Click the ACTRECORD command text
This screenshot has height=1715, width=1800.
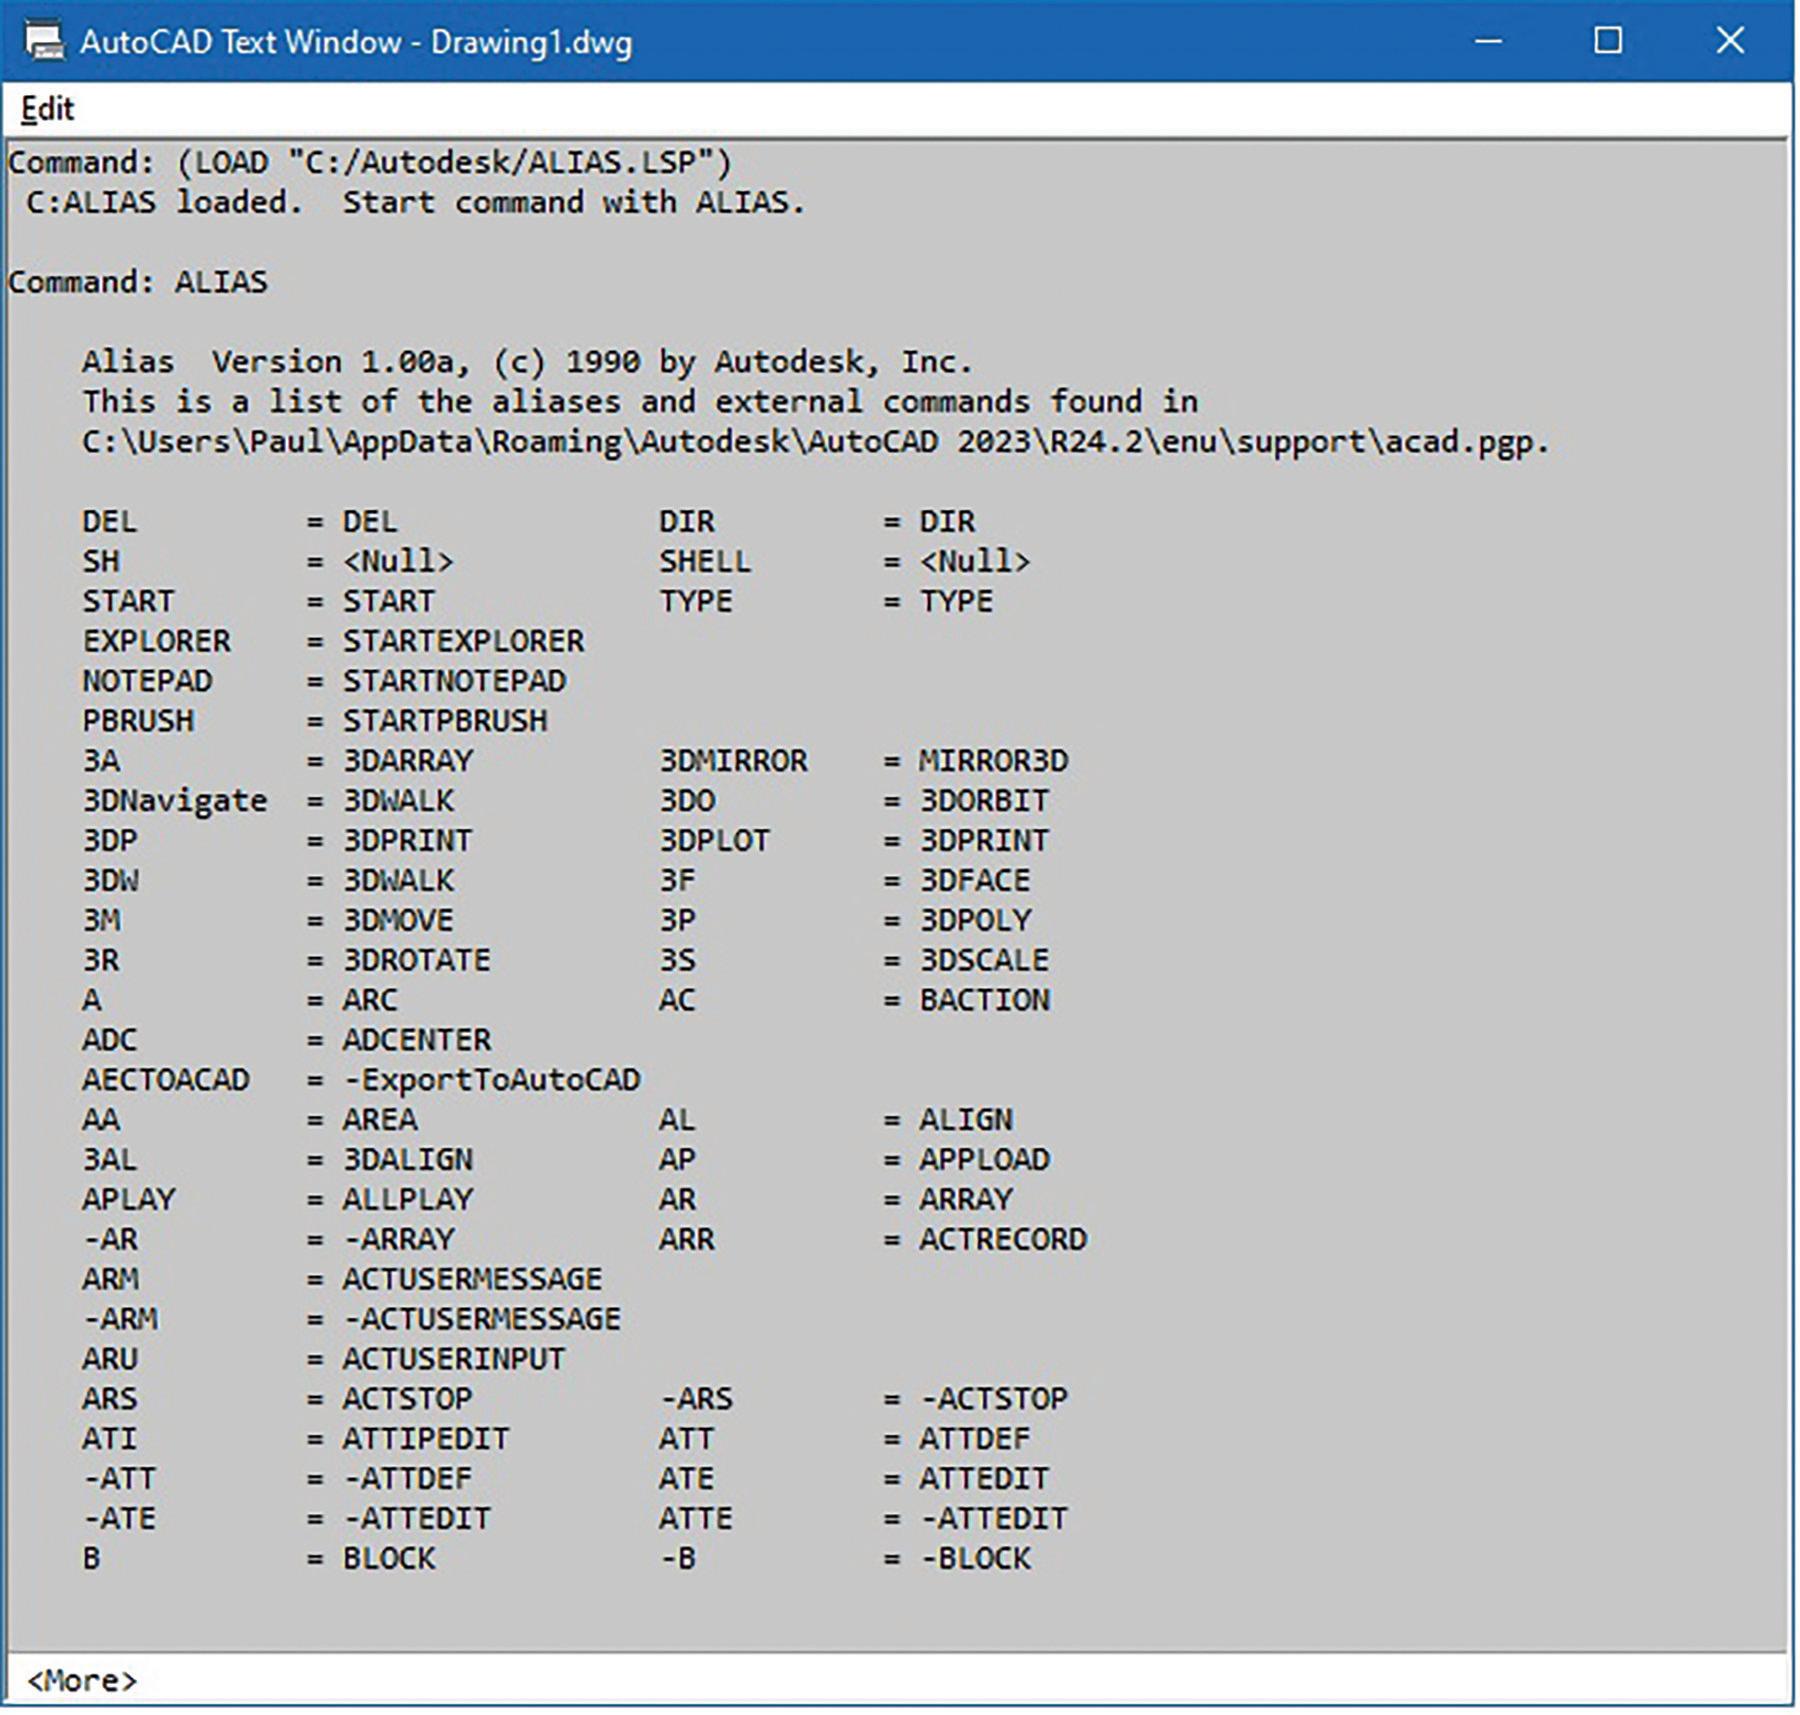1003,1240
